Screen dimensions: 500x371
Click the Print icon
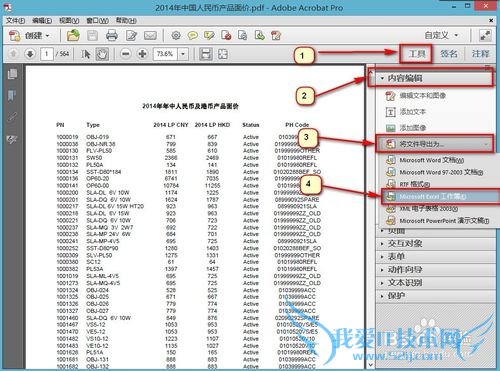[x=112, y=35]
